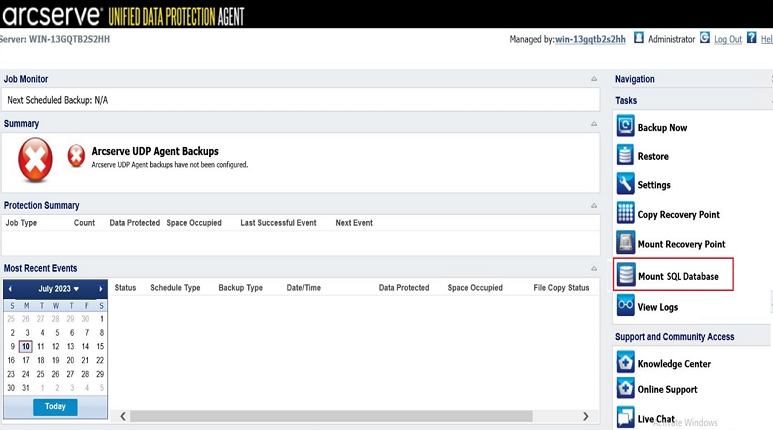Click the events table horizontal scrollbar thumb
The width and height of the screenshot is (773, 430).
[331, 416]
